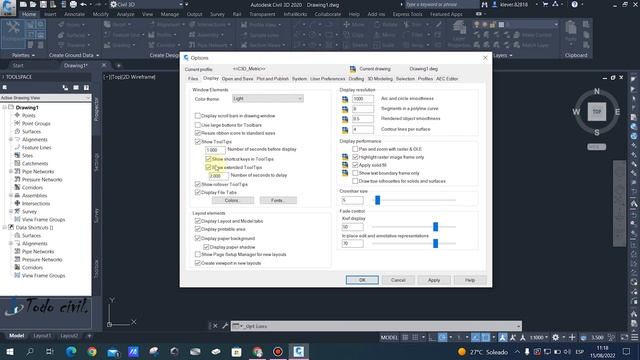The height and width of the screenshot is (360, 640).
Task: Click the Xref display fade slider handle
Action: pos(436,227)
